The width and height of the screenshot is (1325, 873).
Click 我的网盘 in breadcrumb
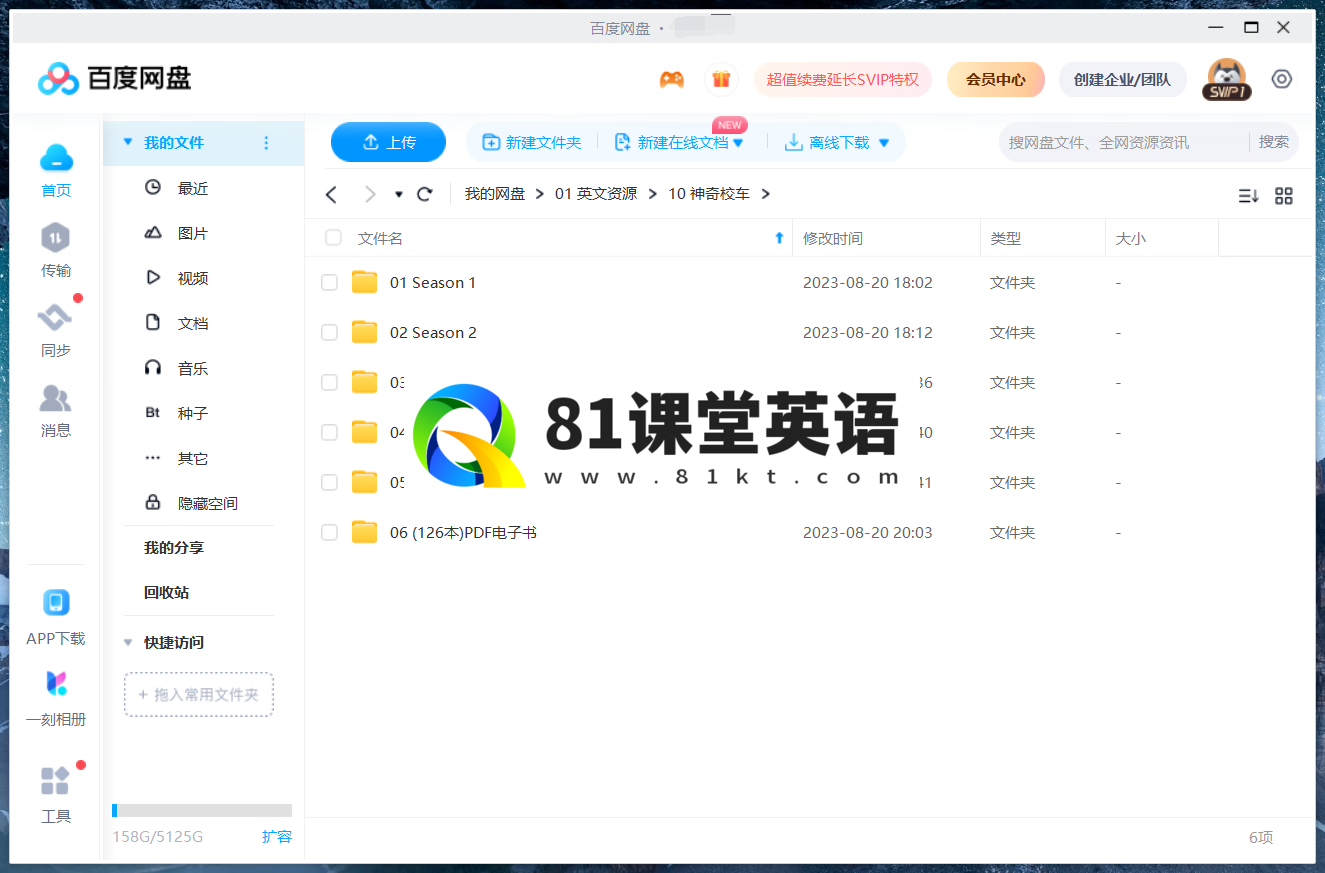495,194
